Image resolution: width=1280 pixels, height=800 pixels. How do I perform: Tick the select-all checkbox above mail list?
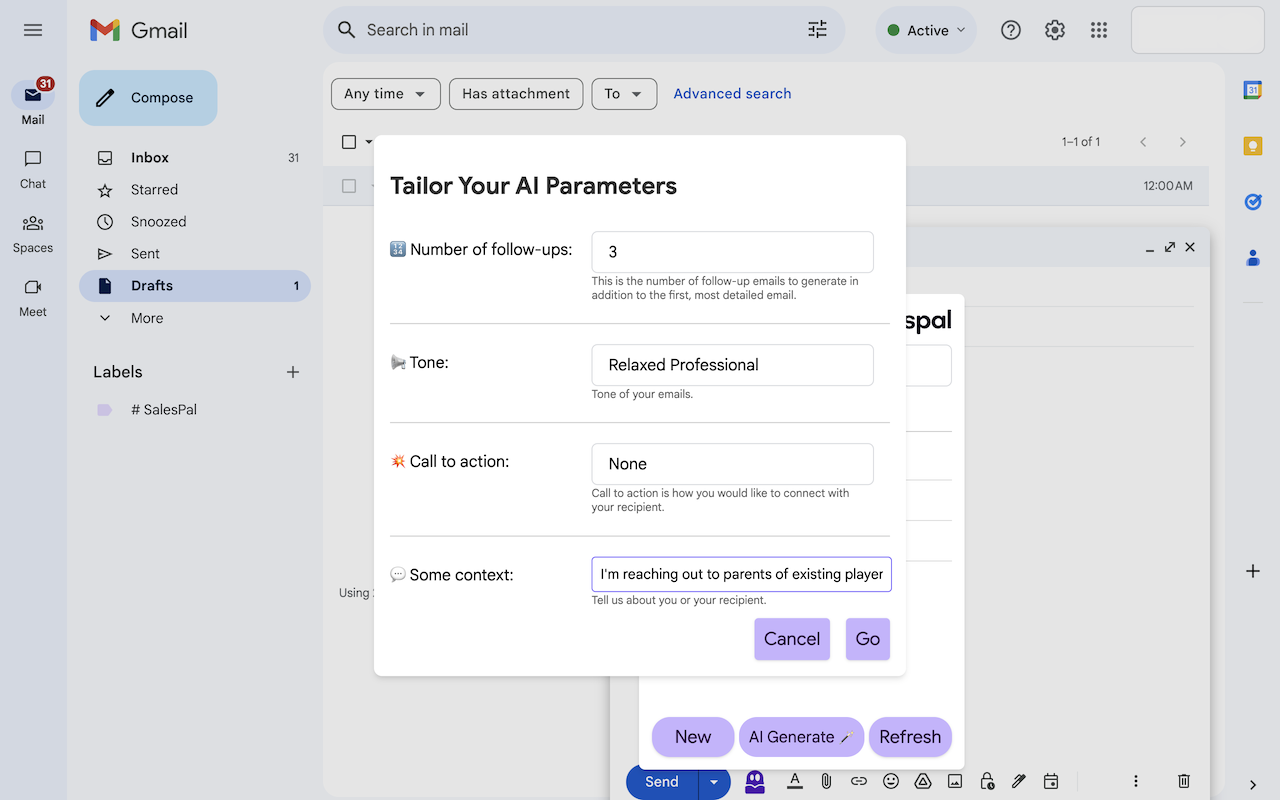[349, 142]
